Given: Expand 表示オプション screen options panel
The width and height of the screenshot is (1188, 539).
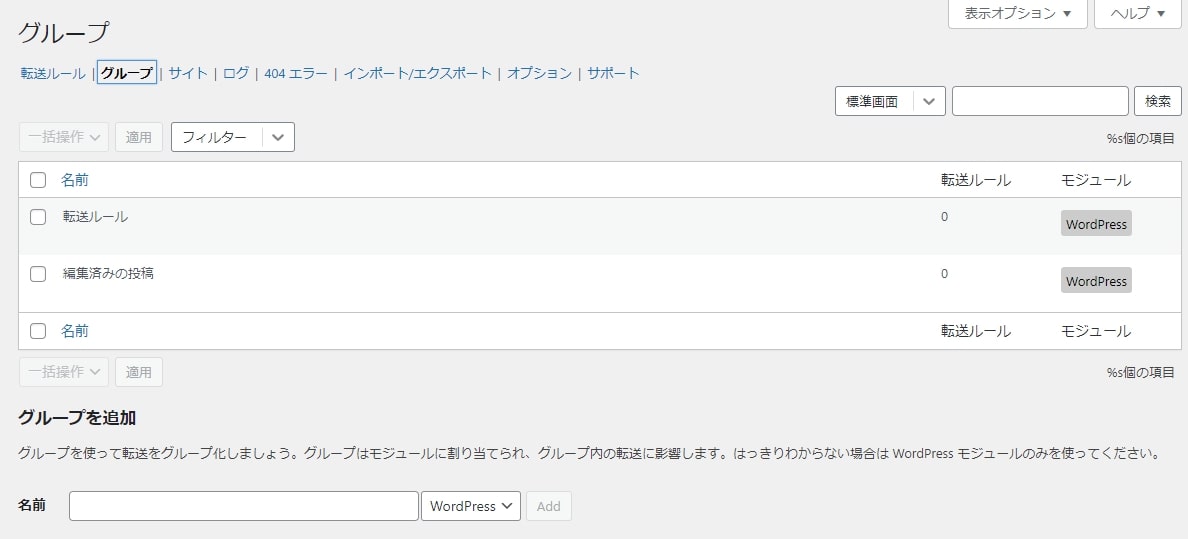Looking at the screenshot, I should 1018,14.
